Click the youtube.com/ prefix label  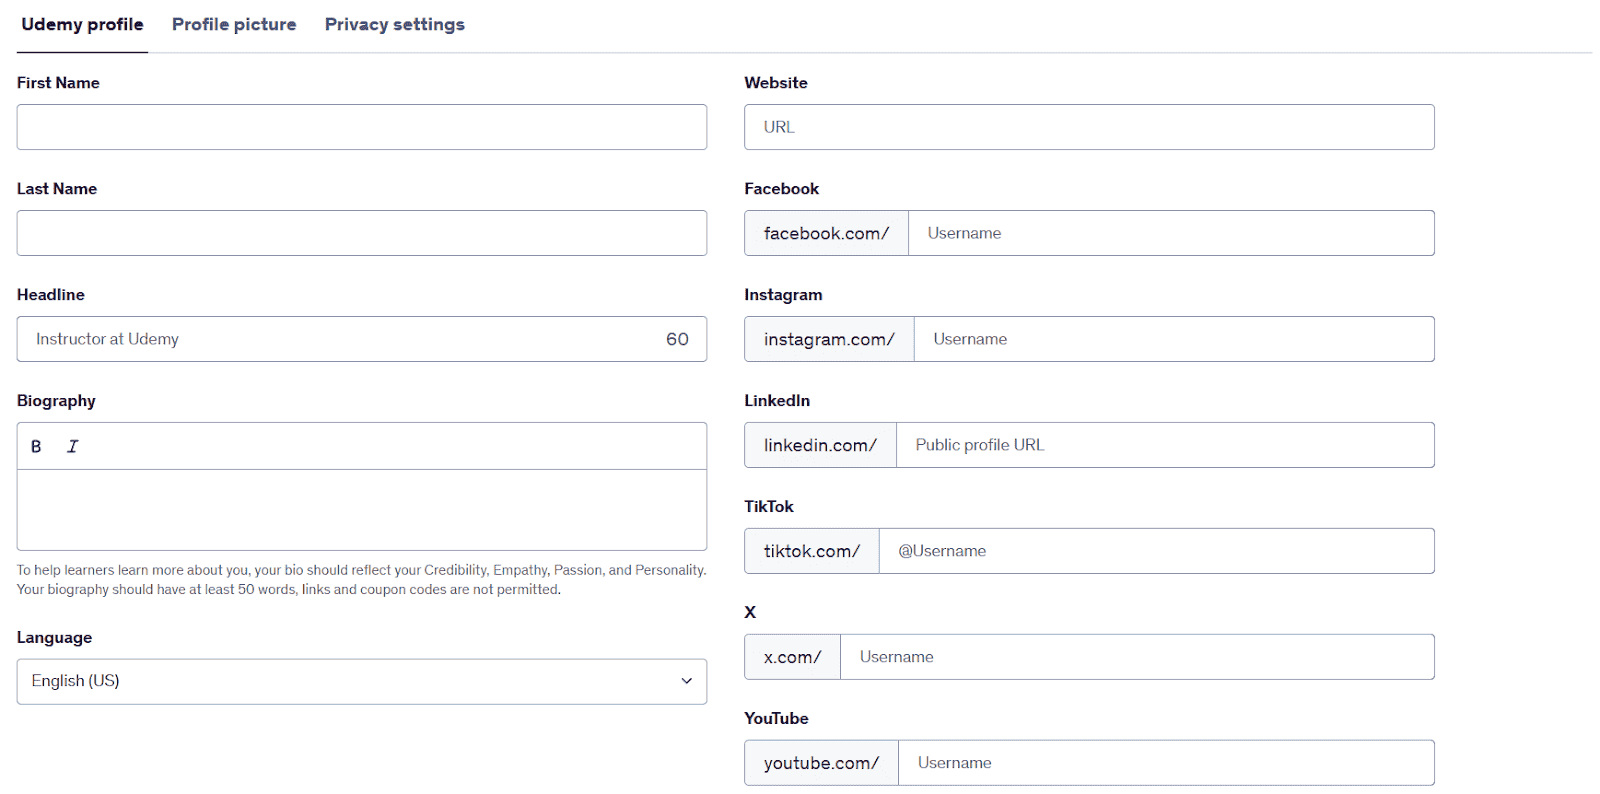[821, 763]
